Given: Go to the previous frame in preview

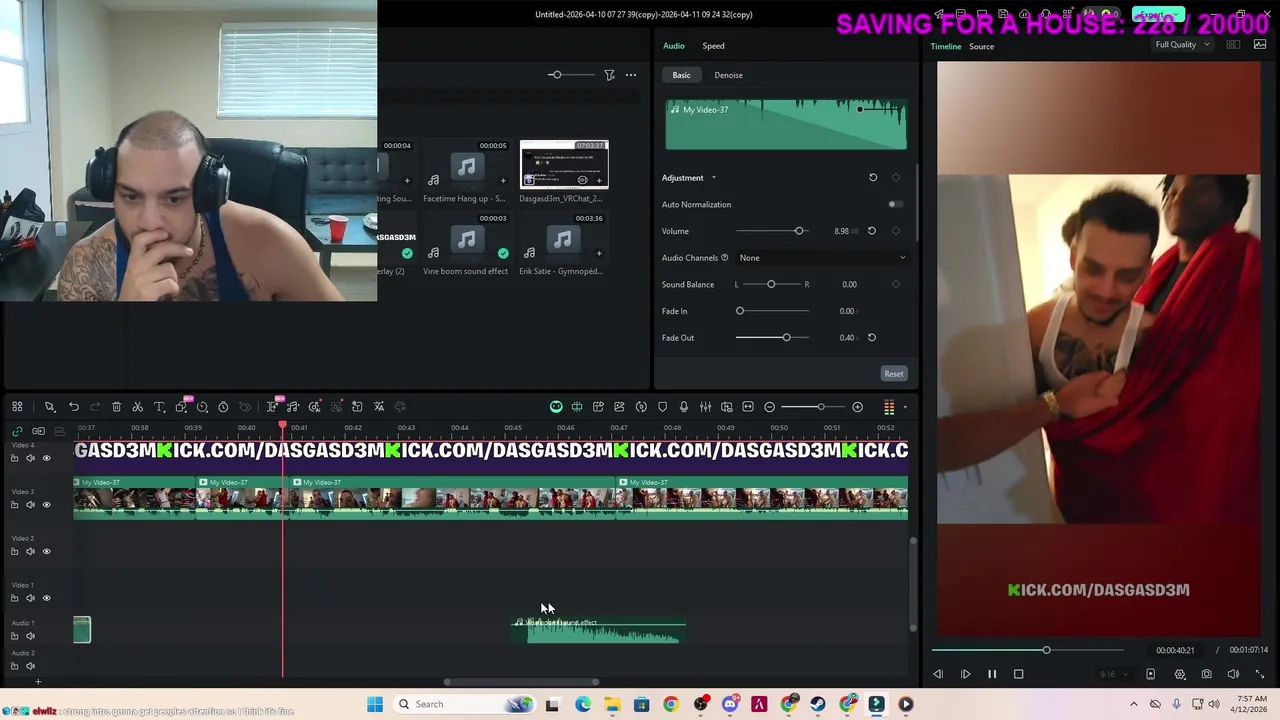Looking at the screenshot, I should pyautogui.click(x=938, y=674).
